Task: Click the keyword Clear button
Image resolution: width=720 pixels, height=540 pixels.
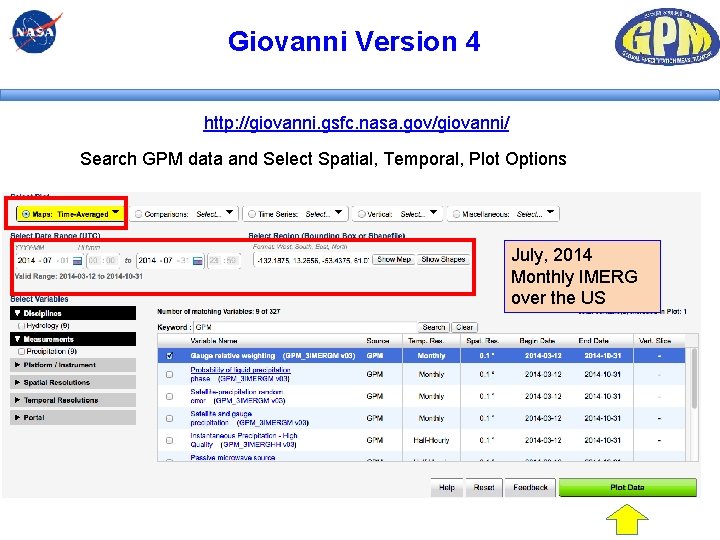Action: [x=464, y=327]
